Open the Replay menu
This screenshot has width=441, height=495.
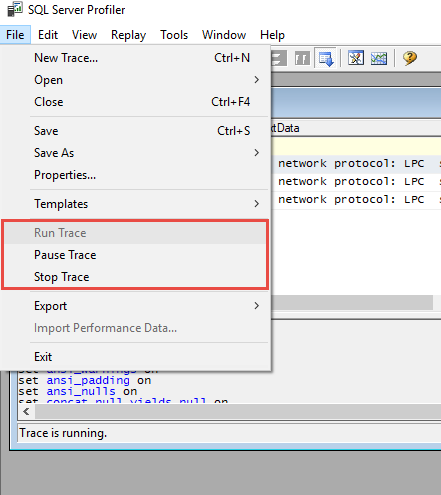click(x=128, y=35)
